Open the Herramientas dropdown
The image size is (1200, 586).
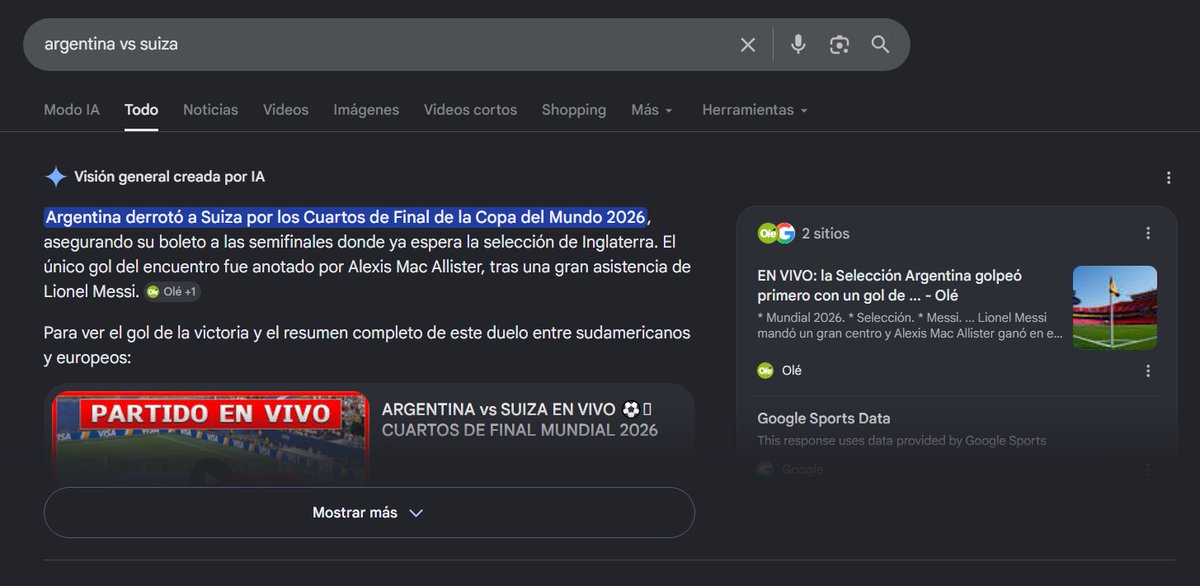pos(755,110)
